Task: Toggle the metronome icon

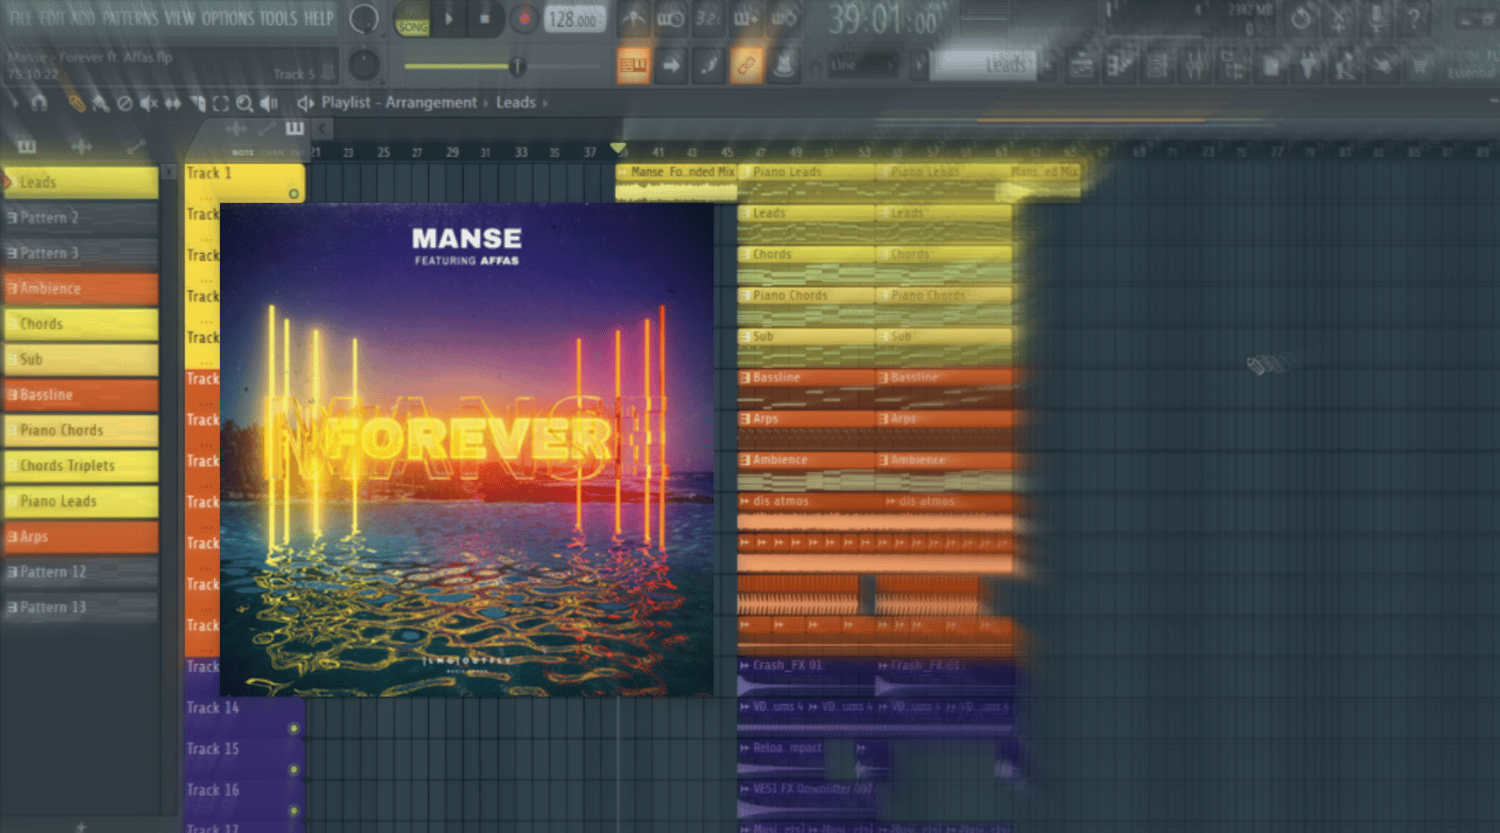Action: [632, 18]
